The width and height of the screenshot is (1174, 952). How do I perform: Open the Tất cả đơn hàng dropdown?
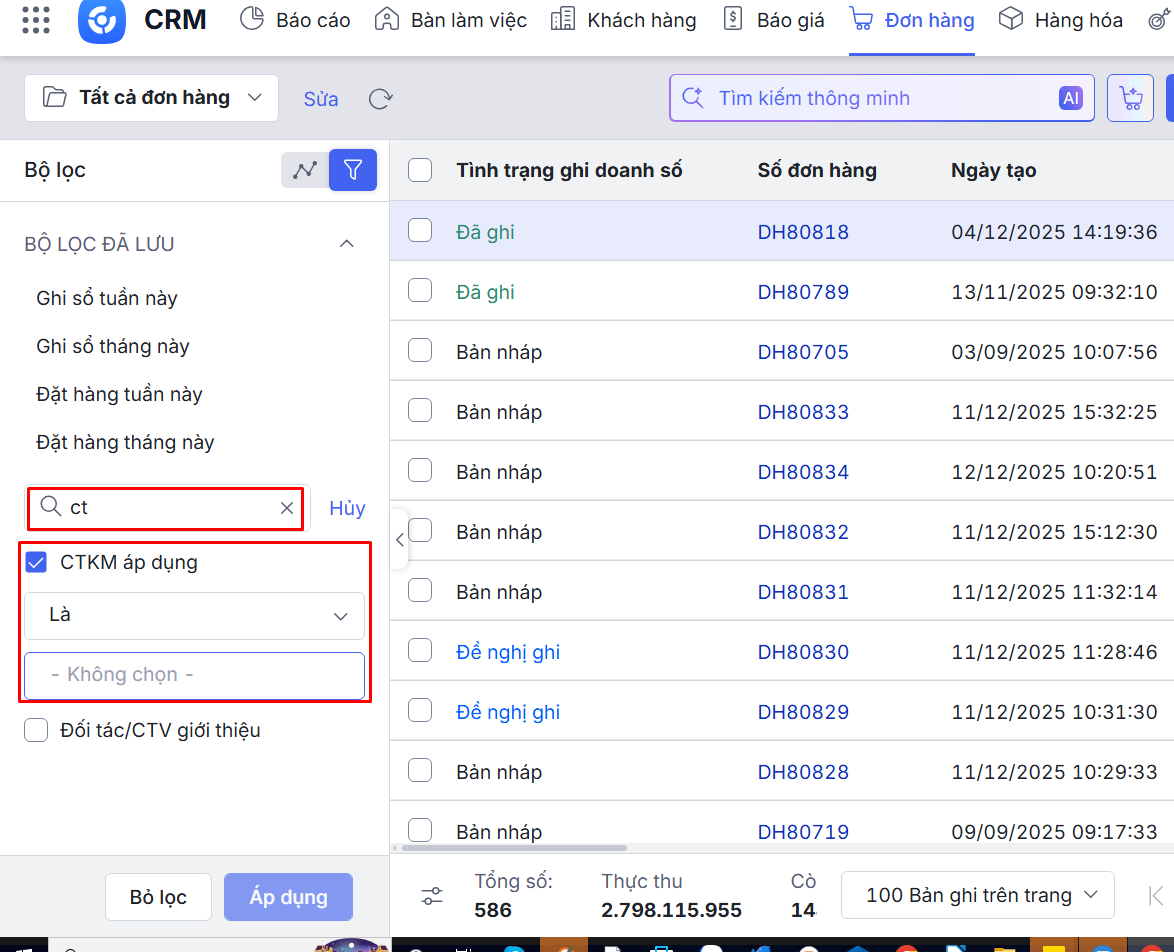152,98
